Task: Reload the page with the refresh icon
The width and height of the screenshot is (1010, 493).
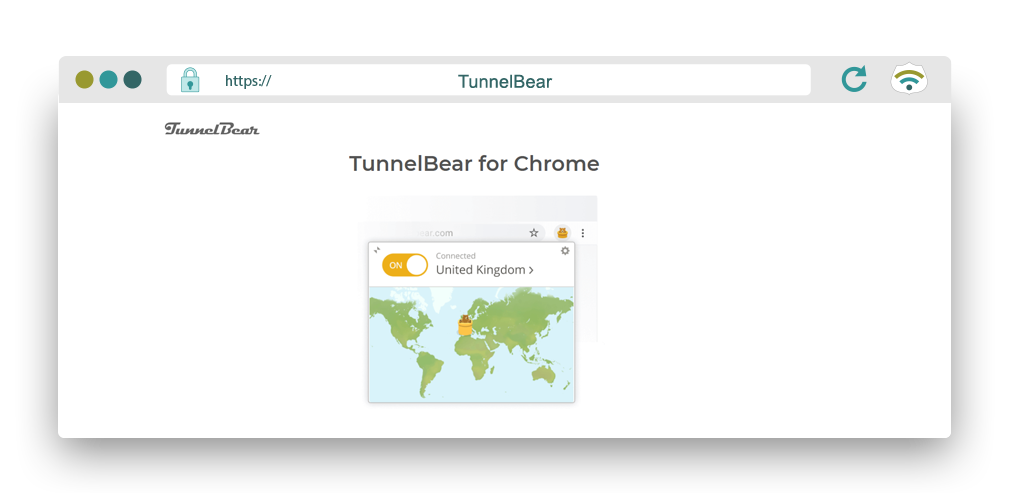Action: coord(854,80)
